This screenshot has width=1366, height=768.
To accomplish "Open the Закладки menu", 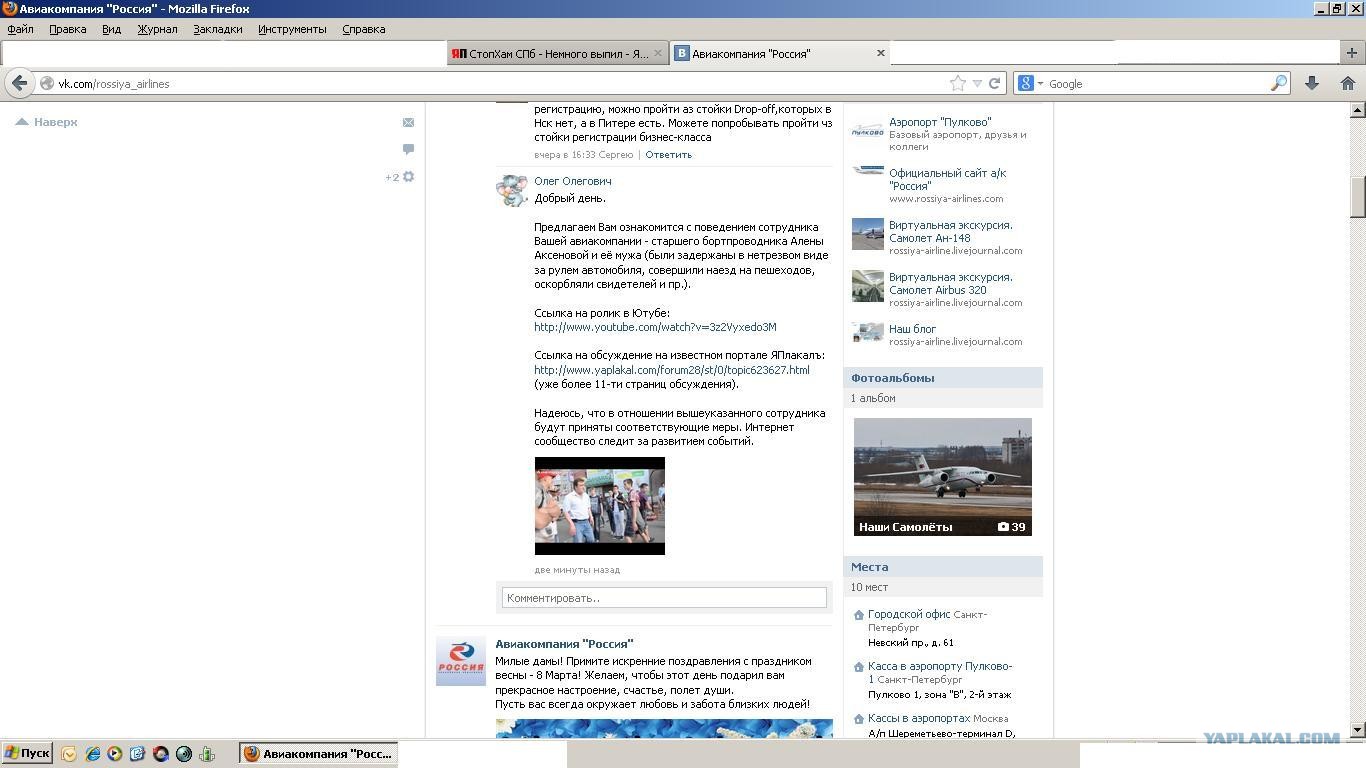I will 218,29.
